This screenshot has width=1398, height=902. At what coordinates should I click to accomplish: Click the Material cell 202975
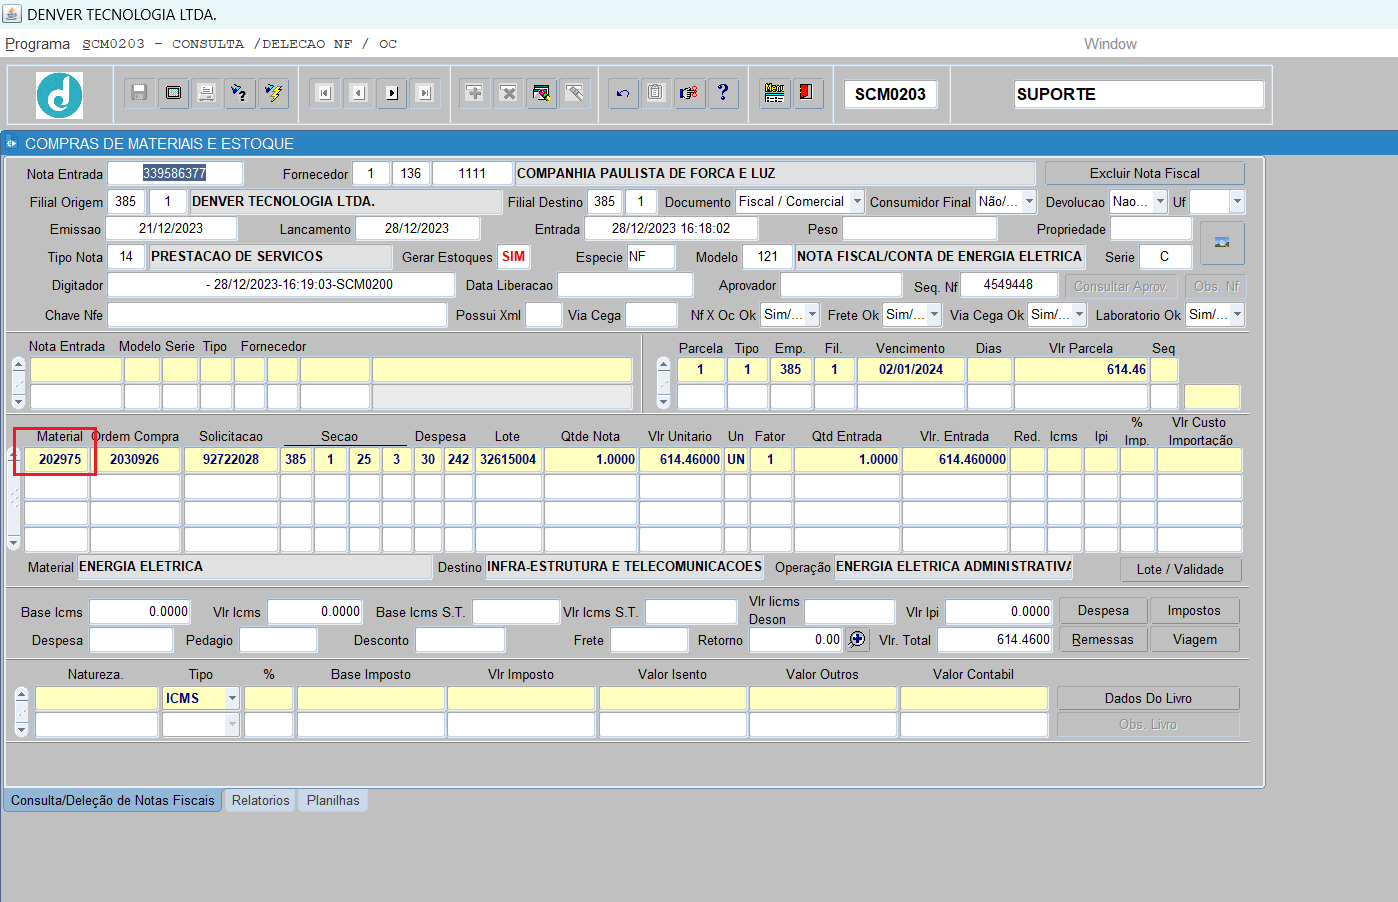(x=56, y=460)
